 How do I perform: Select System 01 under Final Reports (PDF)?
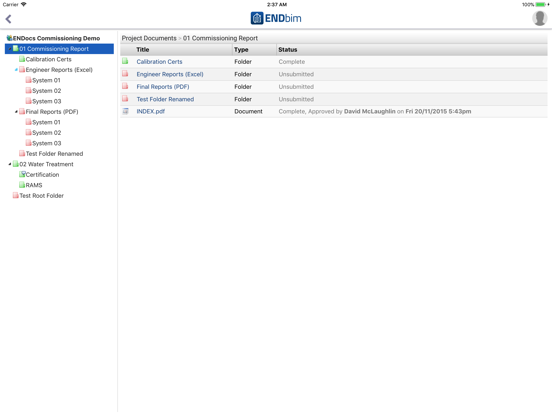[x=46, y=122]
